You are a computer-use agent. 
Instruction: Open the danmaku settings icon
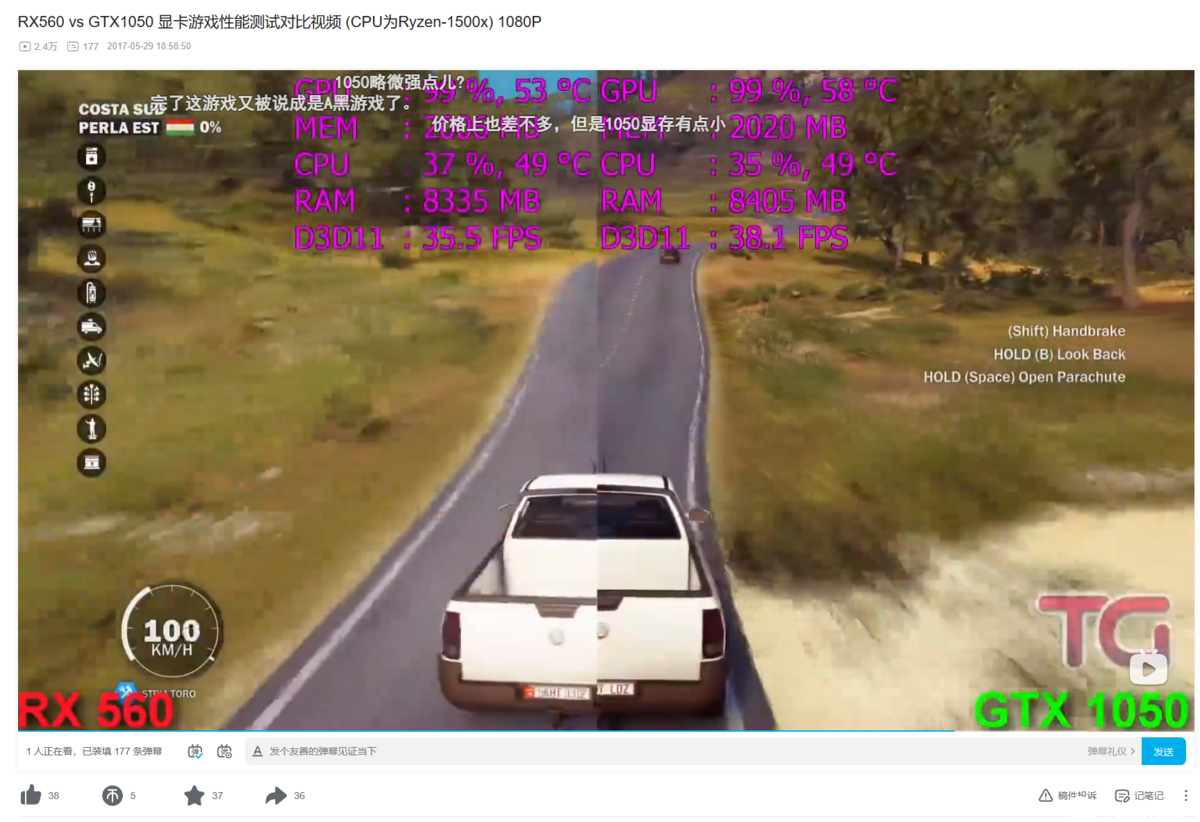point(225,751)
